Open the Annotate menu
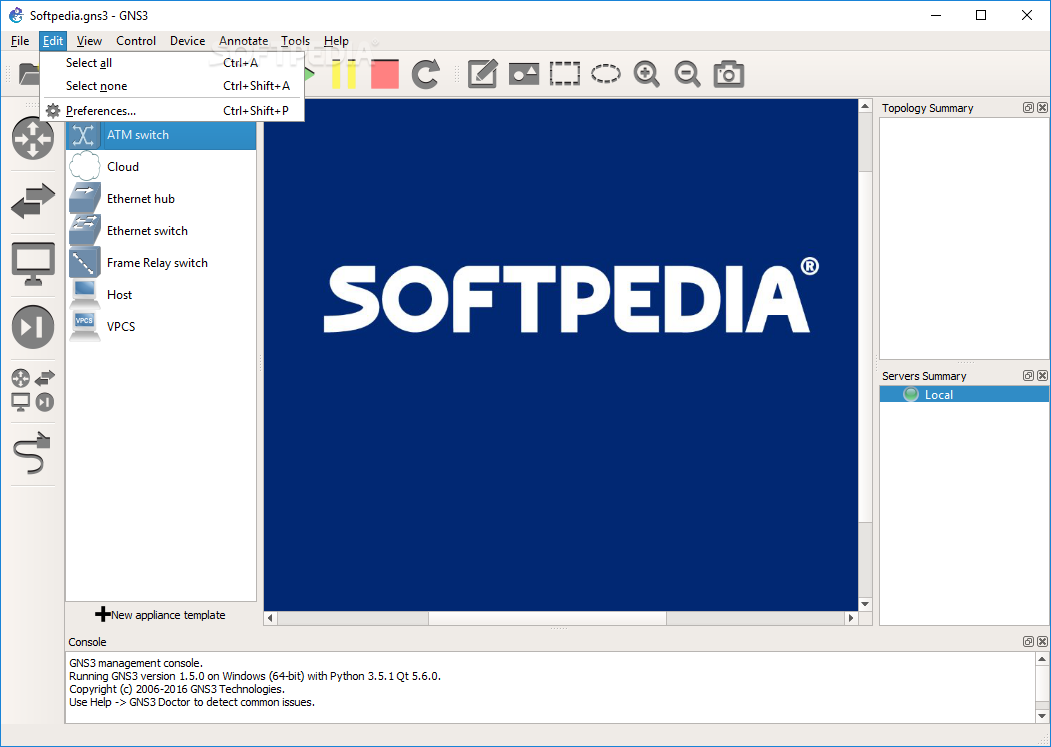 coord(243,41)
